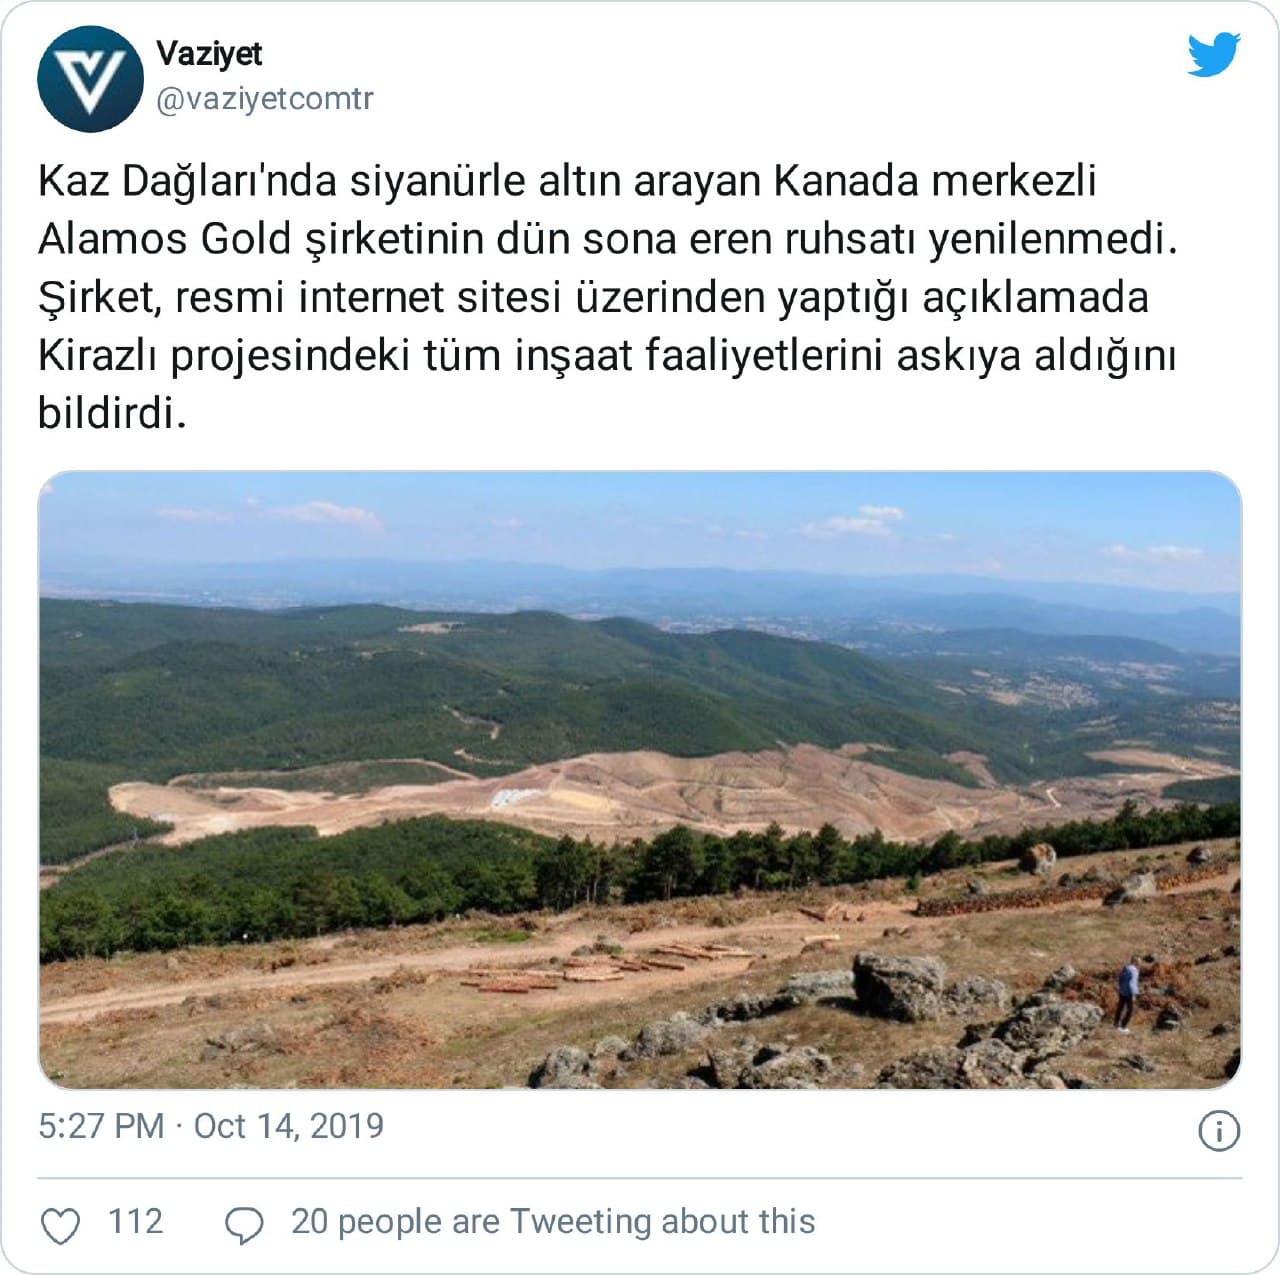Like the tweet with the heart icon

[x=60, y=1225]
